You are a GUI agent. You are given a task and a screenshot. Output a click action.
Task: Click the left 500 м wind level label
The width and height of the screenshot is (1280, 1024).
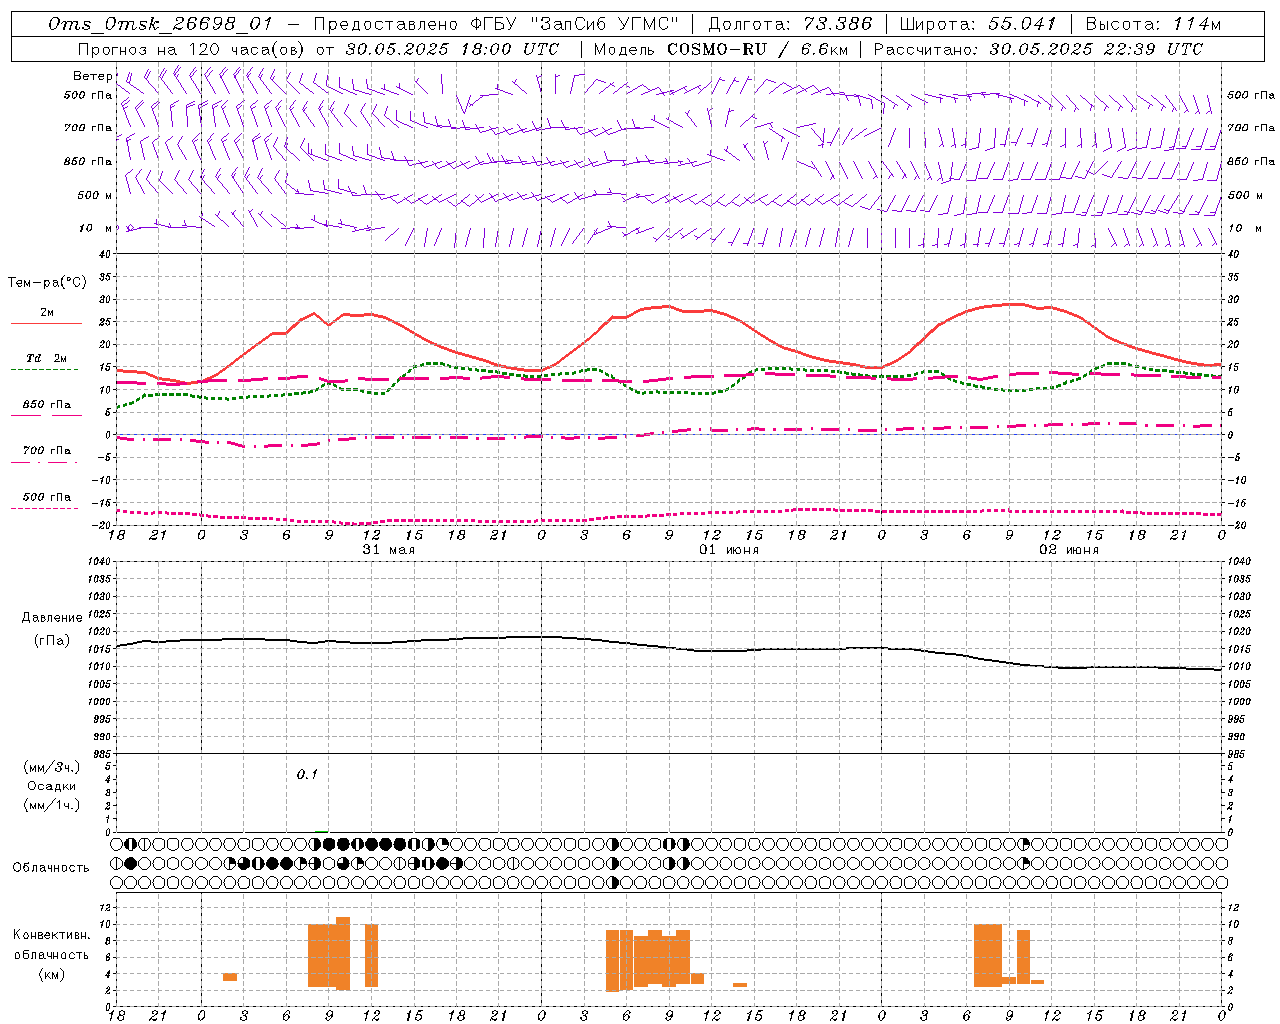(x=95, y=195)
